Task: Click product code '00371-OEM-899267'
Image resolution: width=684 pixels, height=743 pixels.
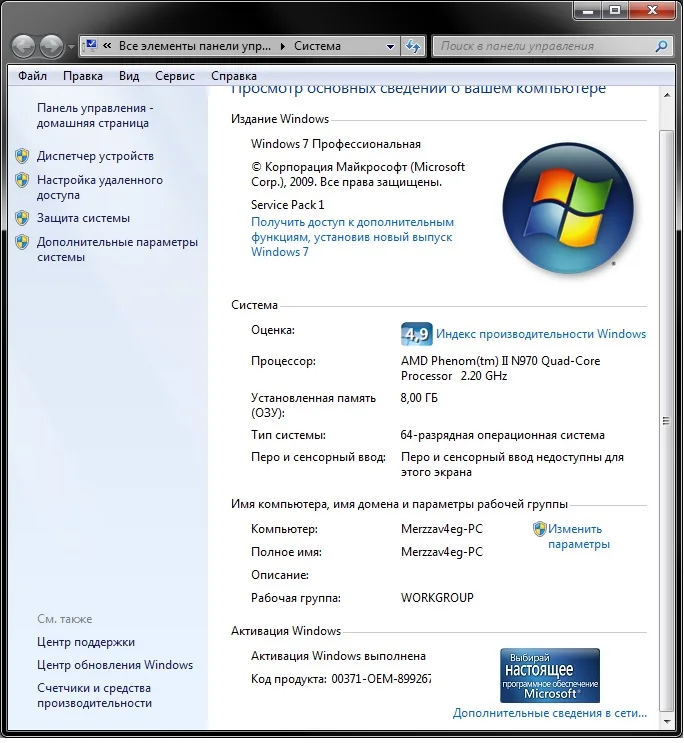Action: pyautogui.click(x=381, y=679)
